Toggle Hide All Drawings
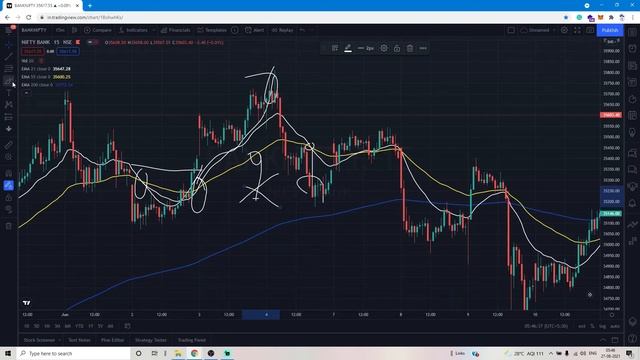Screen dimensions: 640x360 (x=9, y=209)
